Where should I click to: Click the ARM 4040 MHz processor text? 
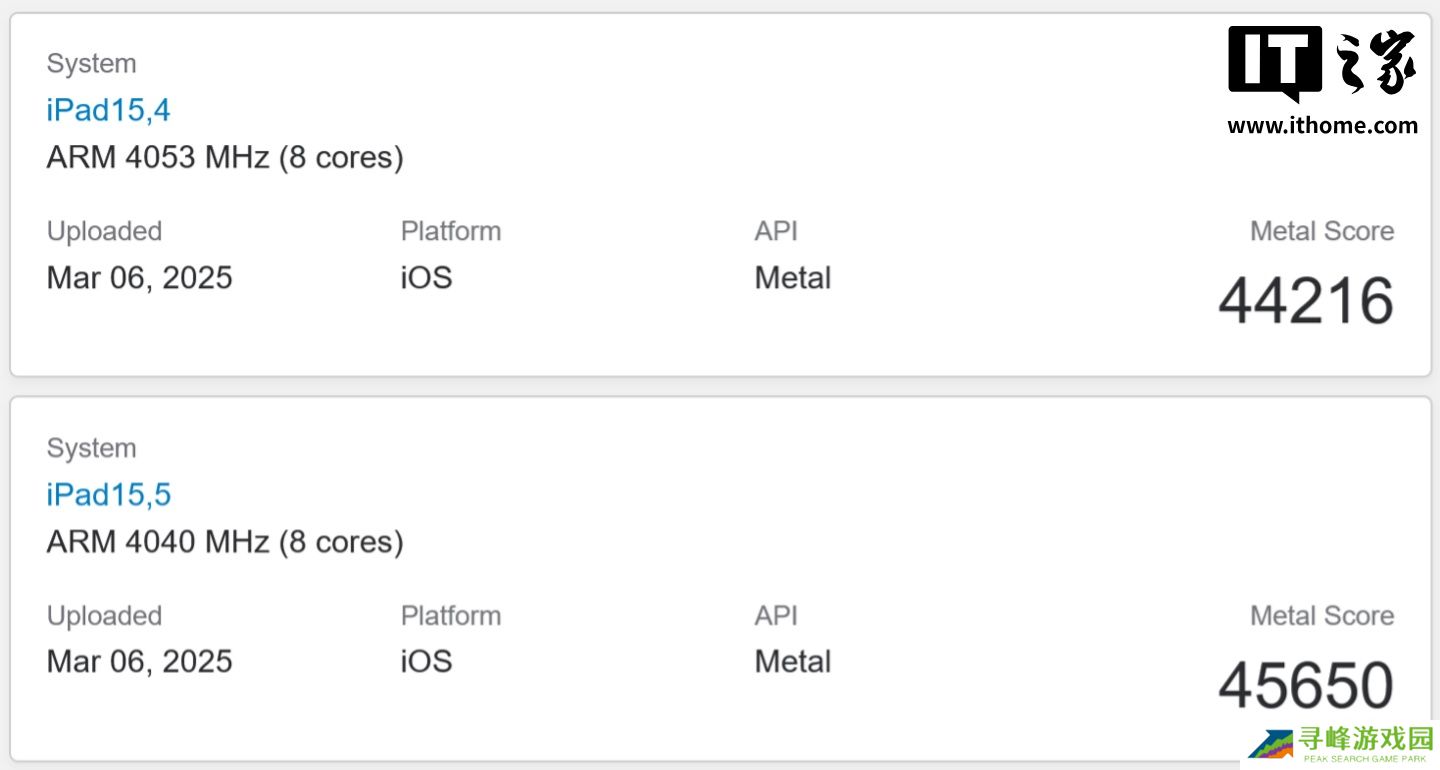(x=225, y=542)
